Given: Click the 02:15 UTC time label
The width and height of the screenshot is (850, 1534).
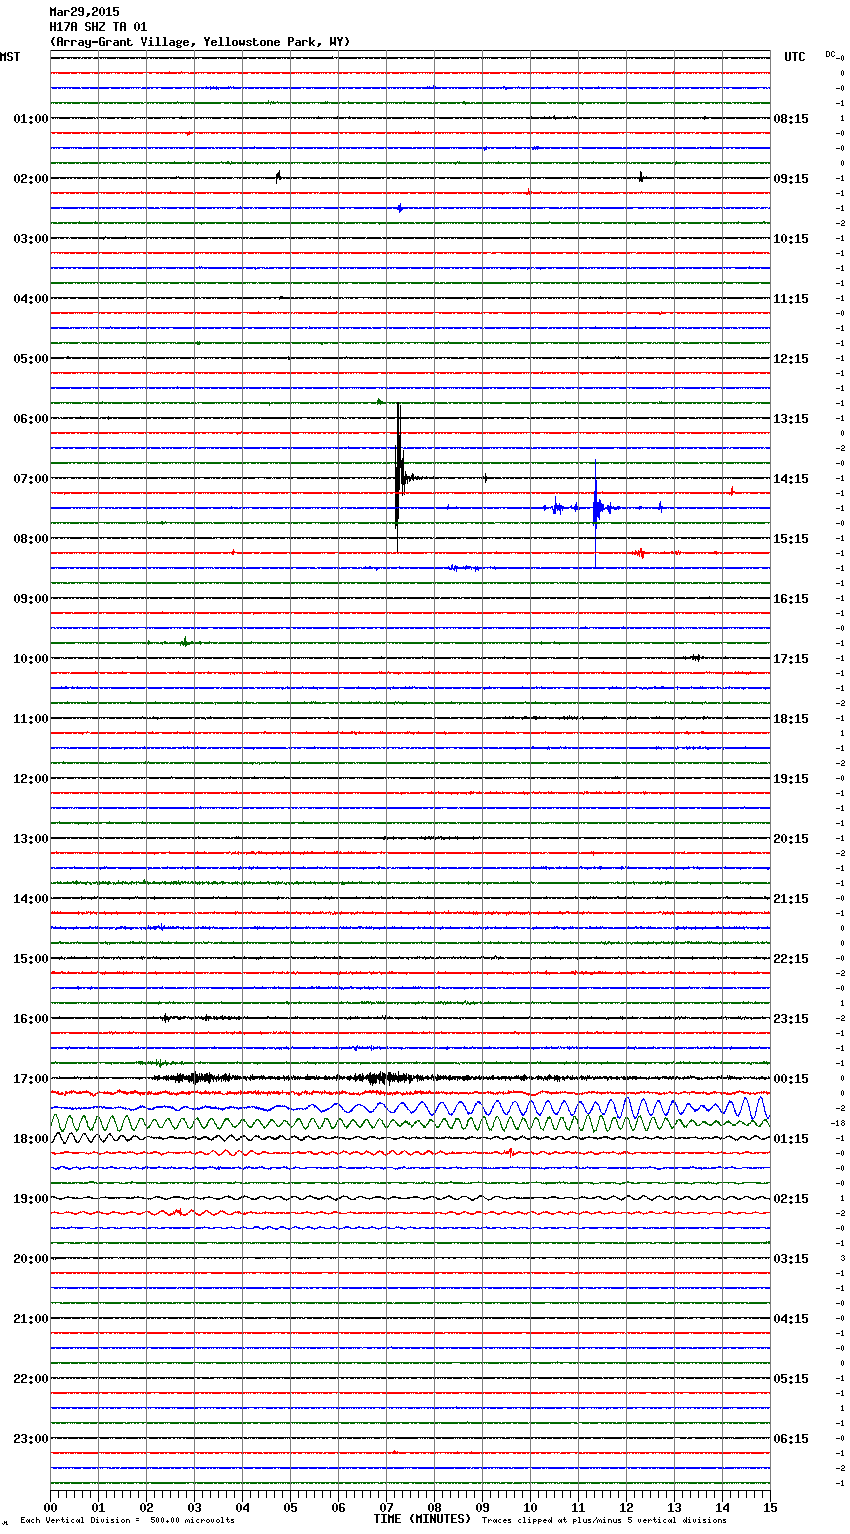Looking at the screenshot, I should [791, 1199].
